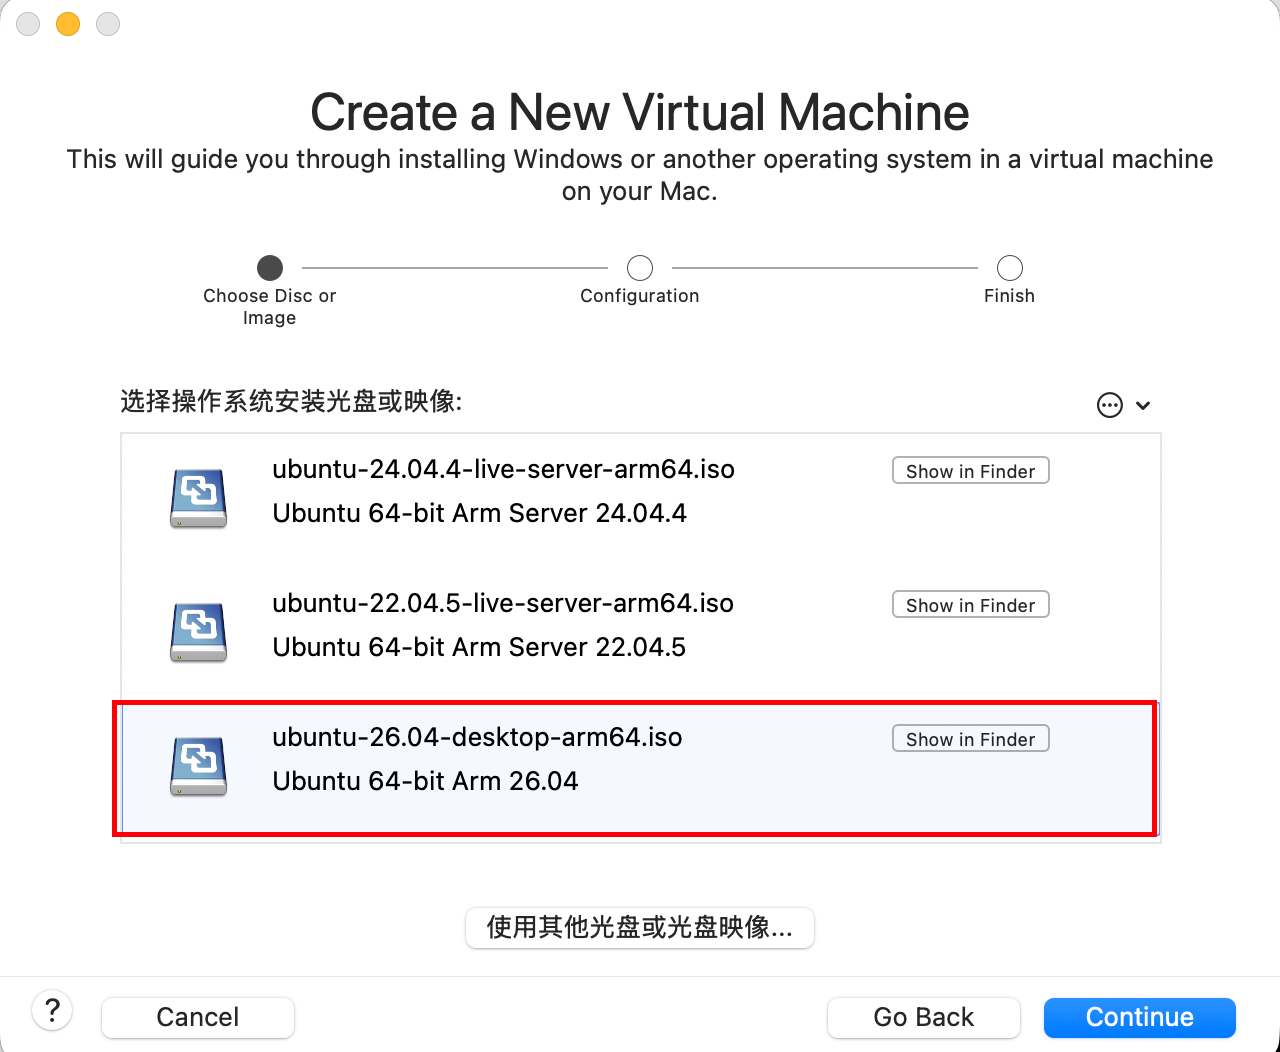
Task: Show ubuntu-24.04.4 server ISO in Finder
Action: tap(970, 471)
